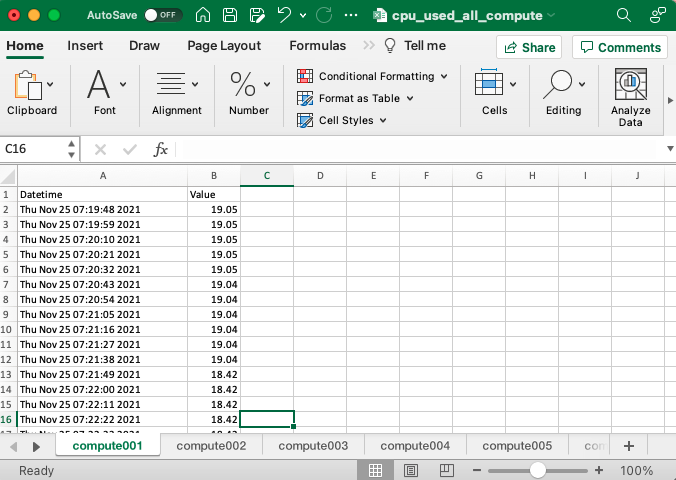
Task: Open the Comments pane button
Action: point(620,47)
